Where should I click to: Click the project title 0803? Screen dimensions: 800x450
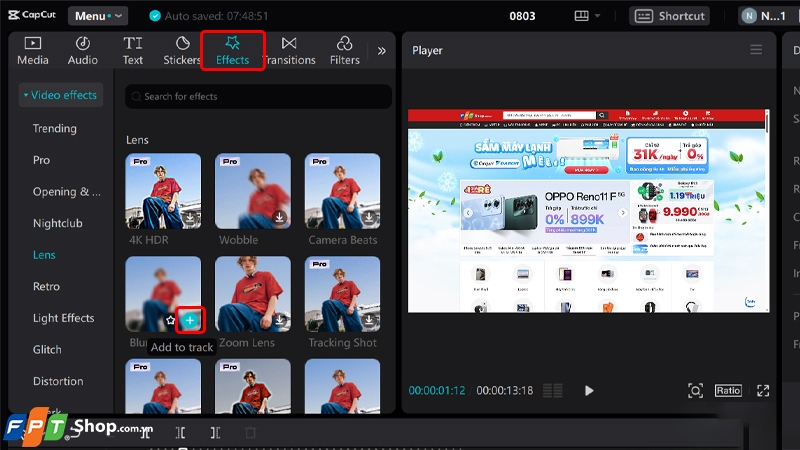coord(522,16)
